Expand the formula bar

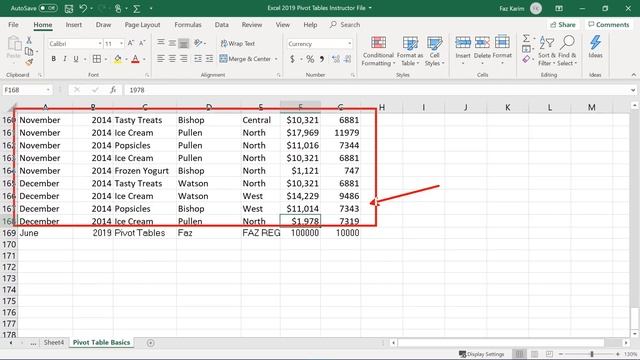633,90
